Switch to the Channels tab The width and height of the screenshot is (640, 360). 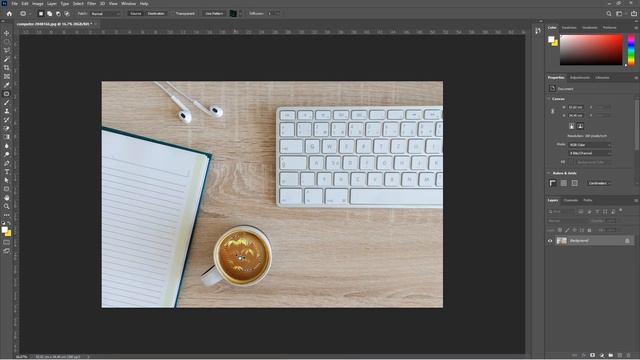coord(571,200)
